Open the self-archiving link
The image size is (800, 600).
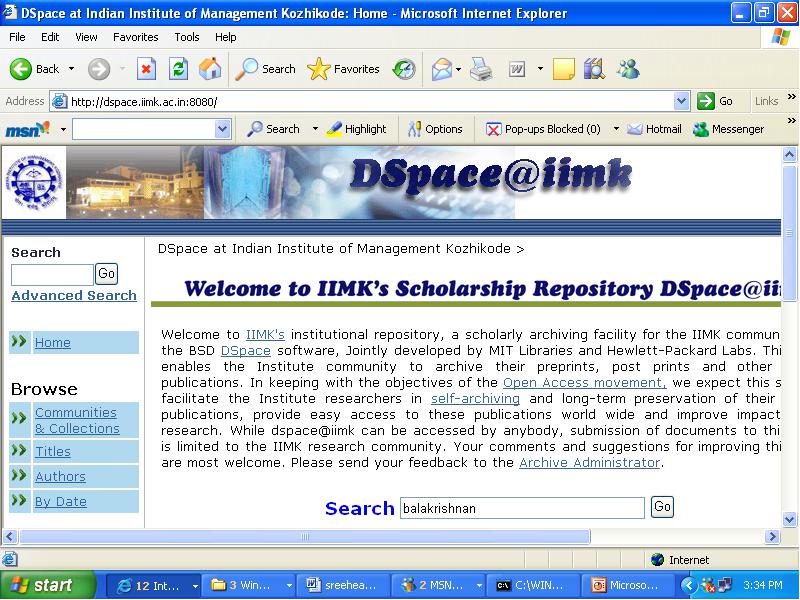[475, 398]
